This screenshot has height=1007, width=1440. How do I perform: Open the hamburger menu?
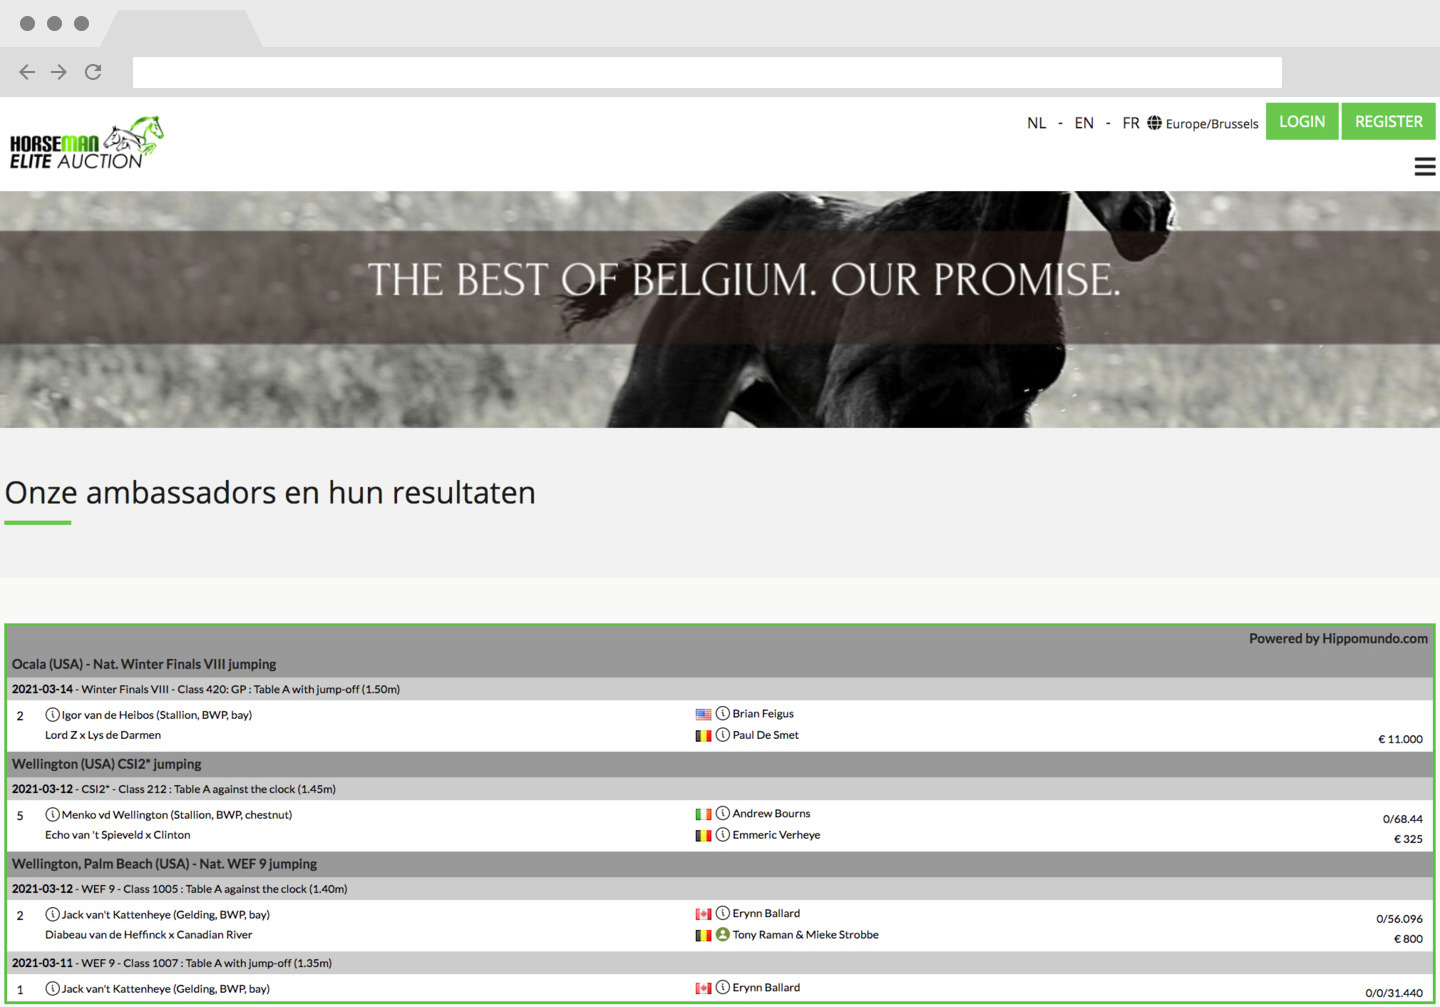1425,167
